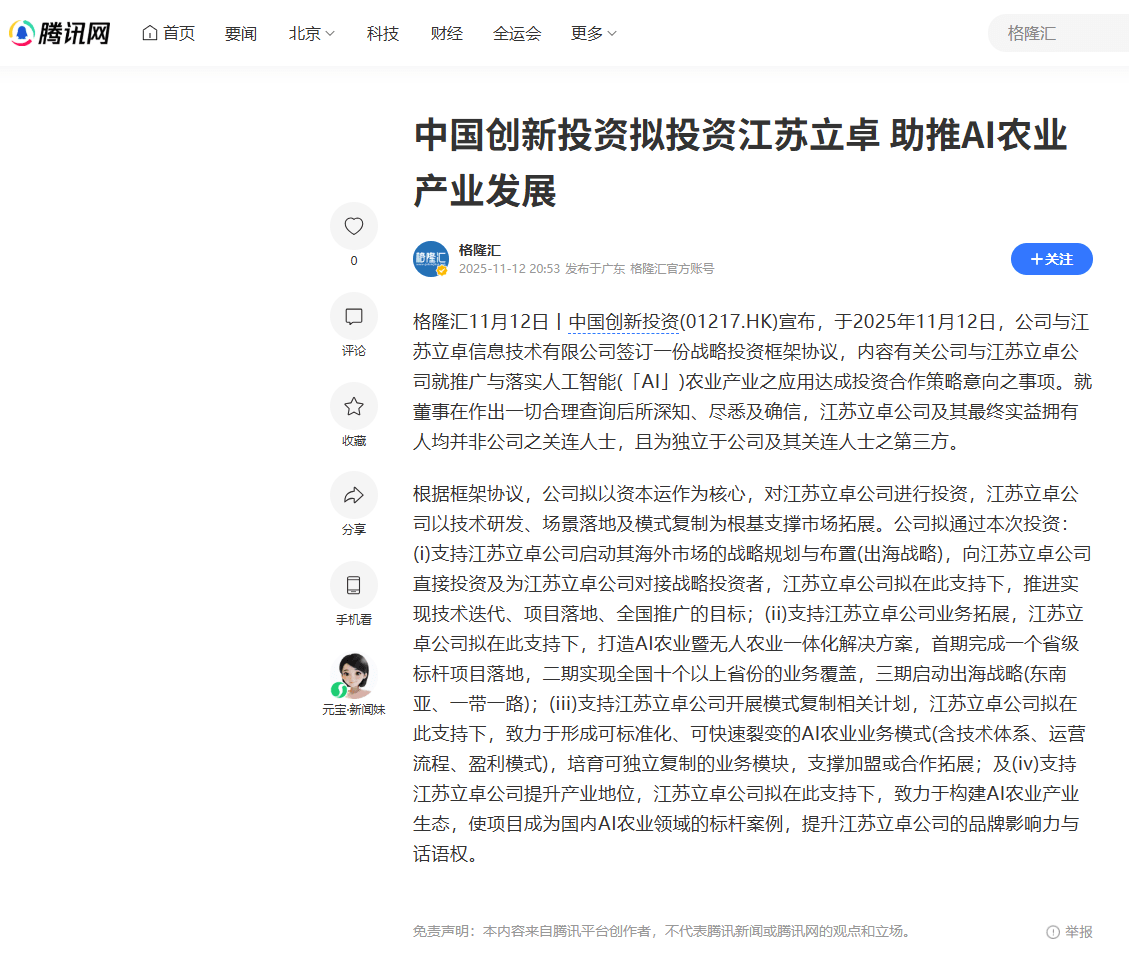Click the Tencent penguin logo
The height and width of the screenshot is (969, 1129).
[22, 33]
